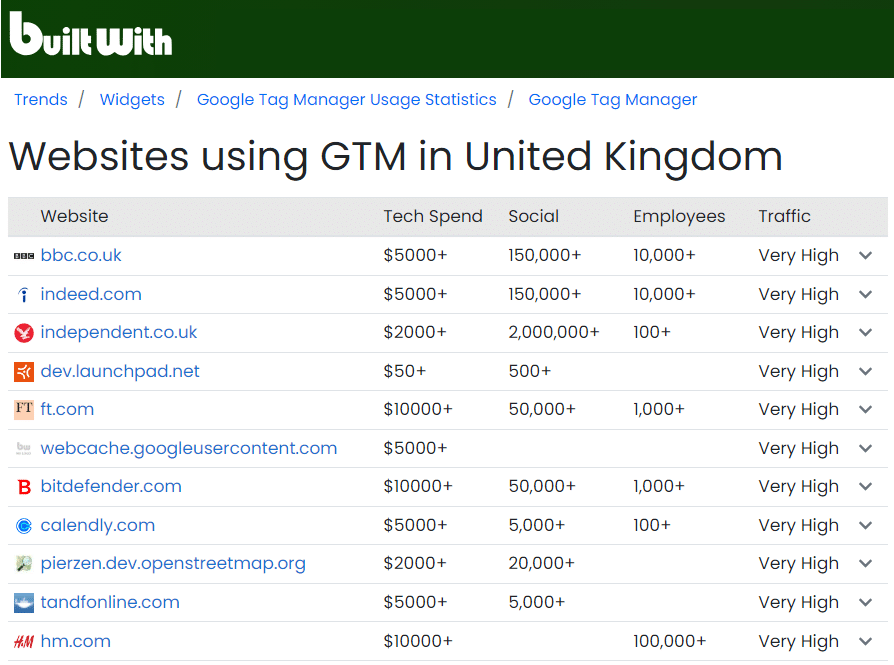This screenshot has width=894, height=665.
Task: Open the tandfonline.com link
Action: tap(110, 602)
